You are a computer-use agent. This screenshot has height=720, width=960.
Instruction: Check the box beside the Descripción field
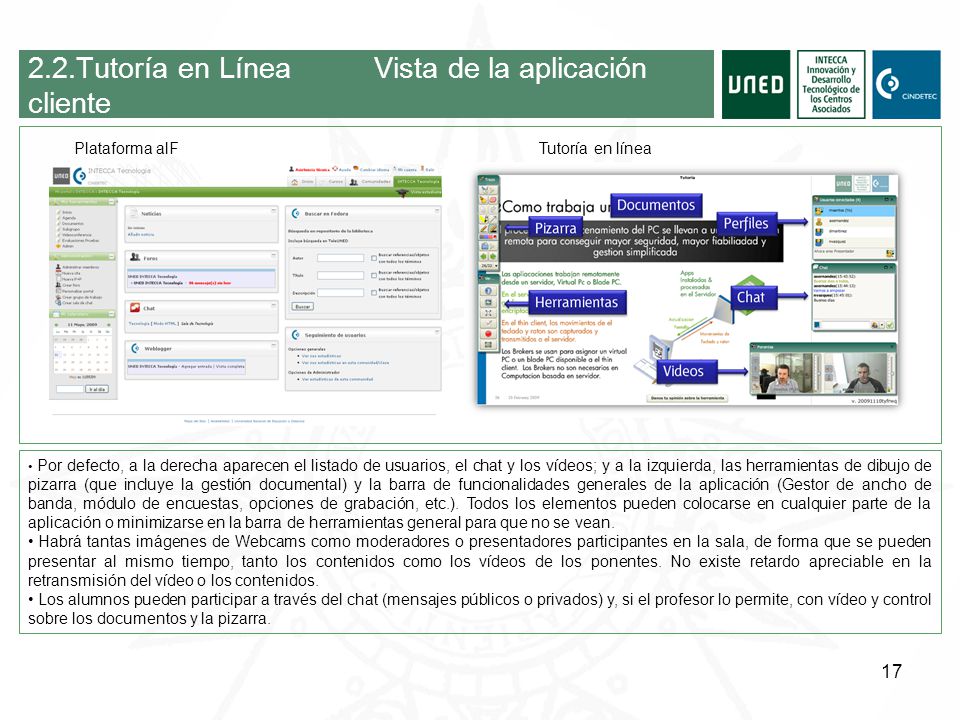click(373, 293)
